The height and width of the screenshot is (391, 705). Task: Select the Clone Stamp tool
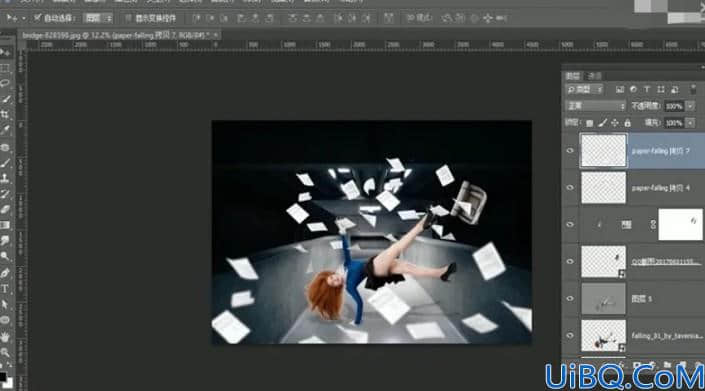(x=5, y=178)
